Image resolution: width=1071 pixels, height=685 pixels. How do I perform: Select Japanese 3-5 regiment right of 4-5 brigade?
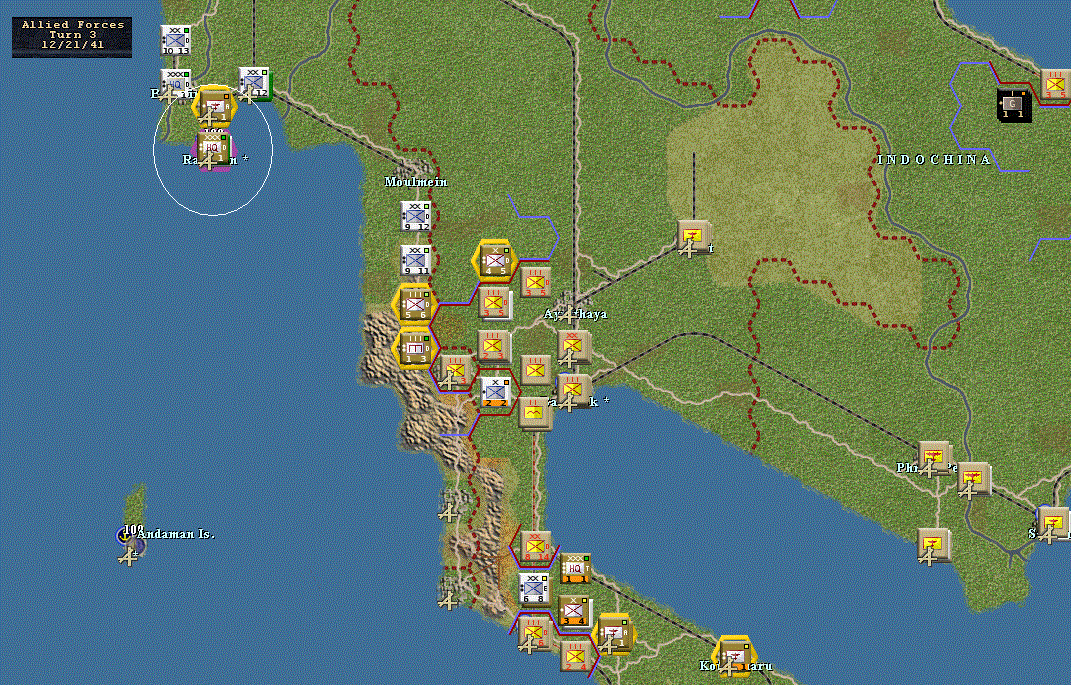pyautogui.click(x=536, y=283)
